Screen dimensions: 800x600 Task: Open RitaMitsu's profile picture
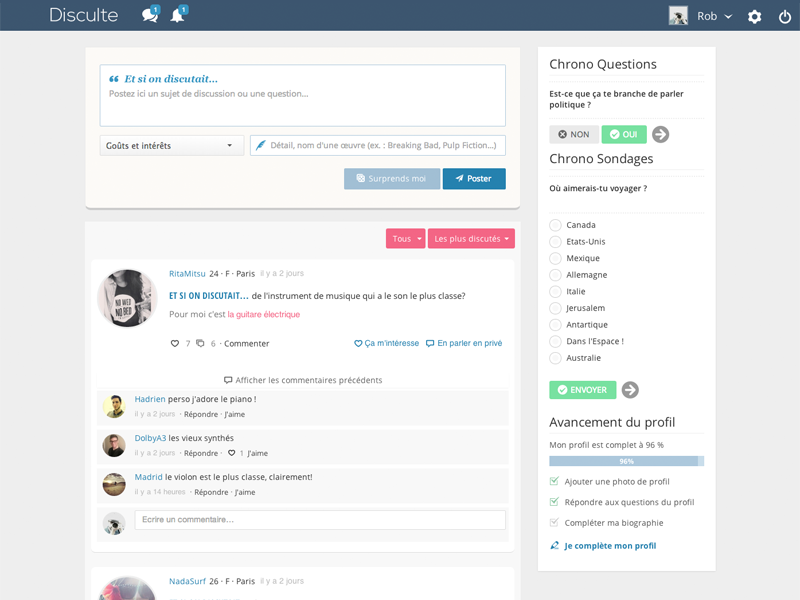tap(128, 298)
